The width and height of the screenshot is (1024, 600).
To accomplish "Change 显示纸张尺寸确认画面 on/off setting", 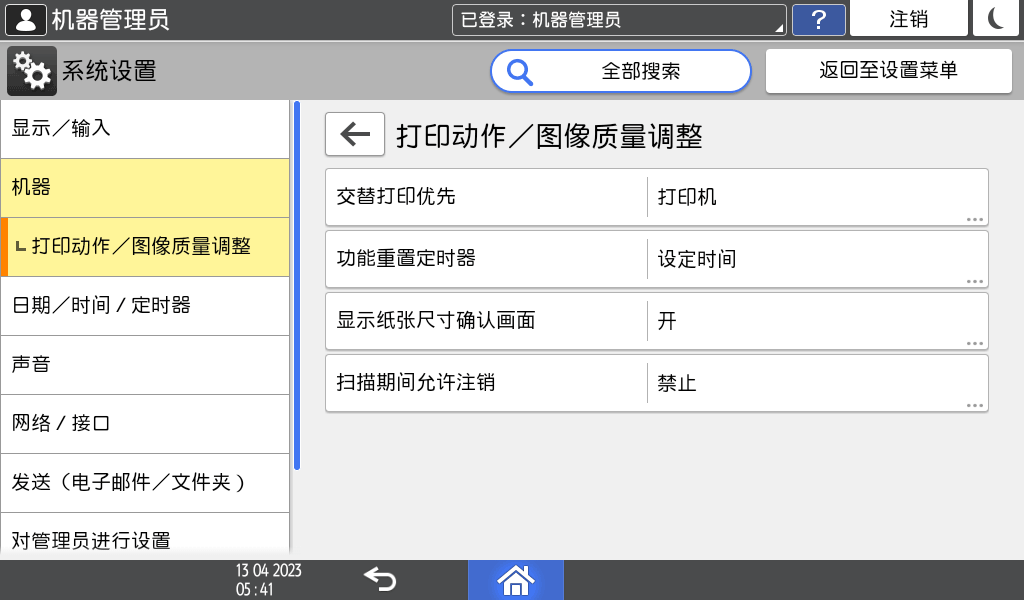I will [x=657, y=321].
